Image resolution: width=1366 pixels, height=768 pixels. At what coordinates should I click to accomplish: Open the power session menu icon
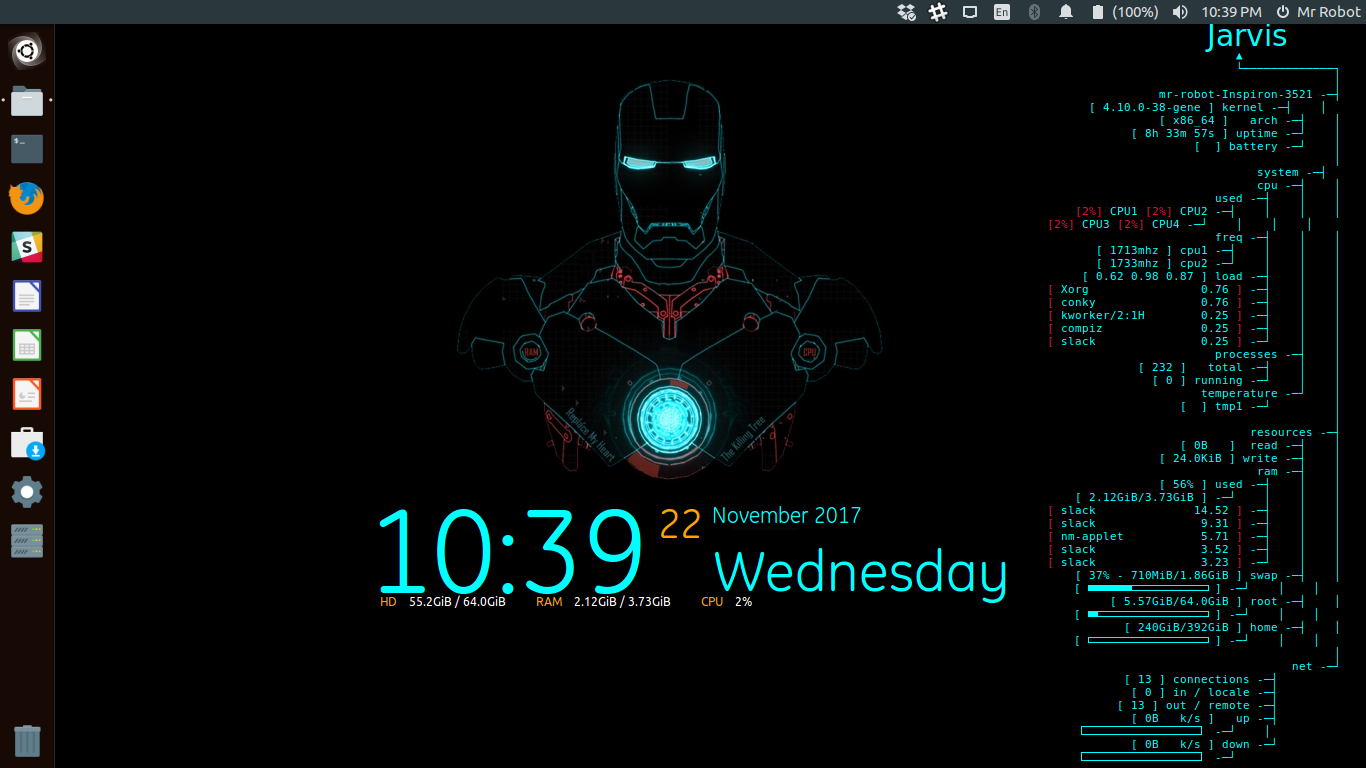[x=1283, y=12]
